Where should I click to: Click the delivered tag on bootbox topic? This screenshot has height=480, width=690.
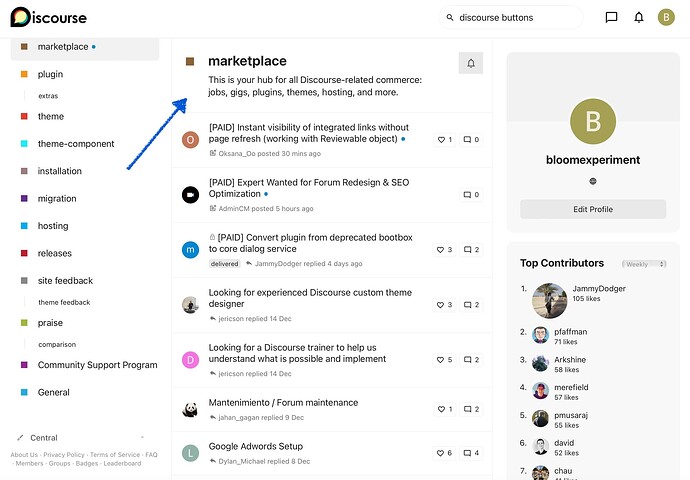click(x=224, y=264)
